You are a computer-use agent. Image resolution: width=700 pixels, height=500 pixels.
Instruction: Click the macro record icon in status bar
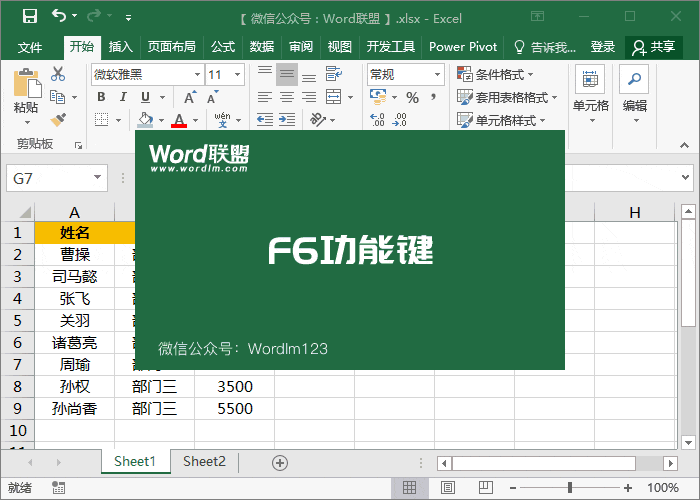59,489
